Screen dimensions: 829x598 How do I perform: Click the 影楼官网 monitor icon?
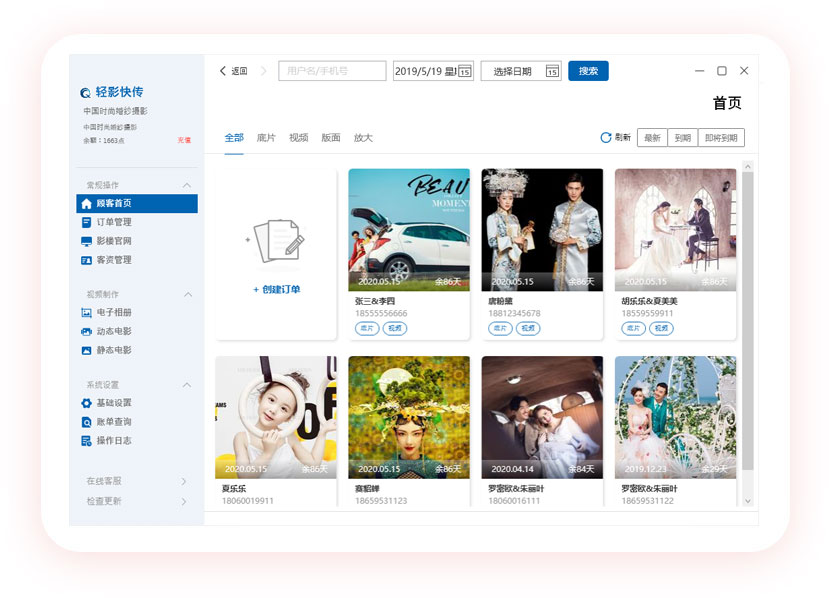tap(86, 242)
